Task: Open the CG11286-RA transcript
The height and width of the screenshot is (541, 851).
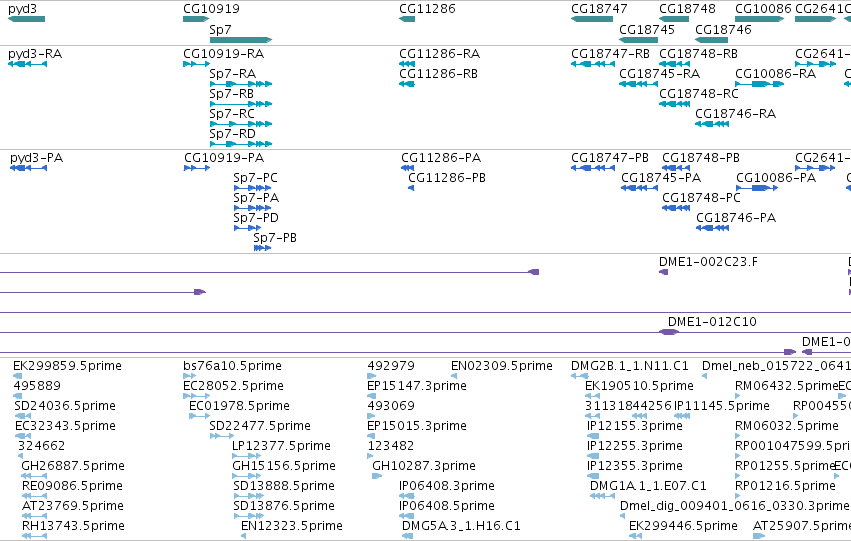Action: (x=407, y=64)
